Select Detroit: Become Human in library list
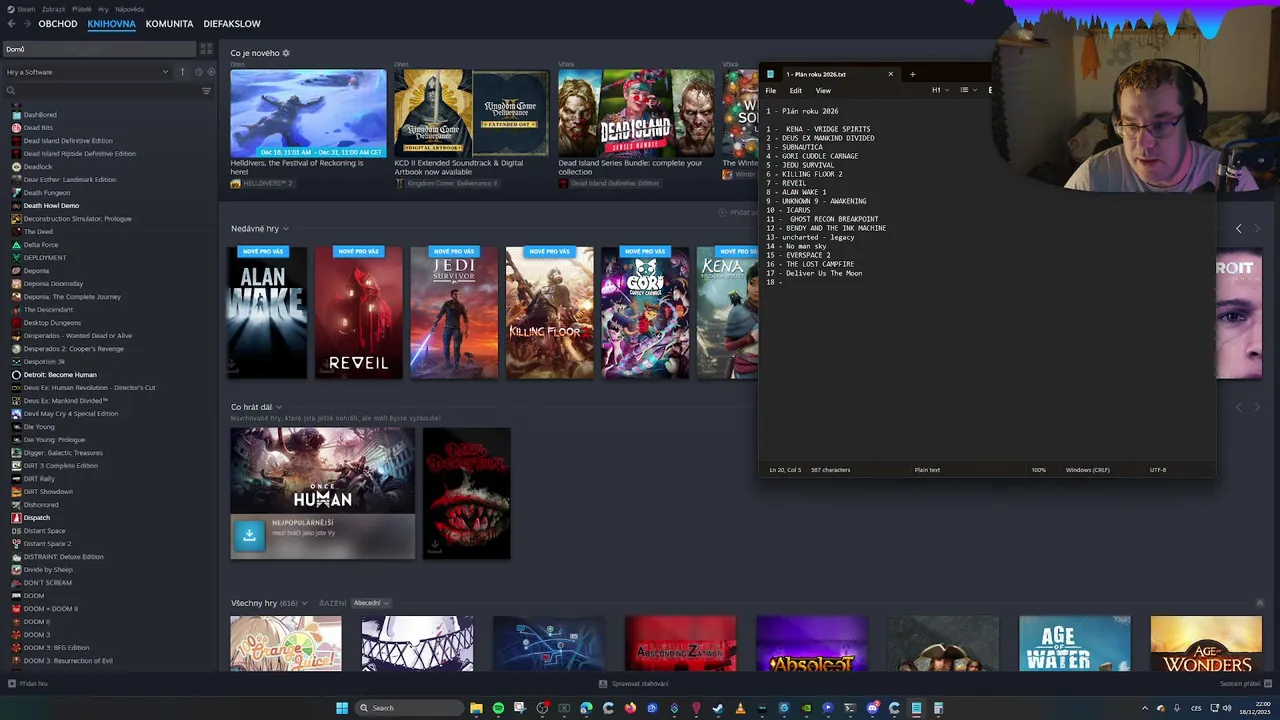1280x720 pixels. coord(60,375)
